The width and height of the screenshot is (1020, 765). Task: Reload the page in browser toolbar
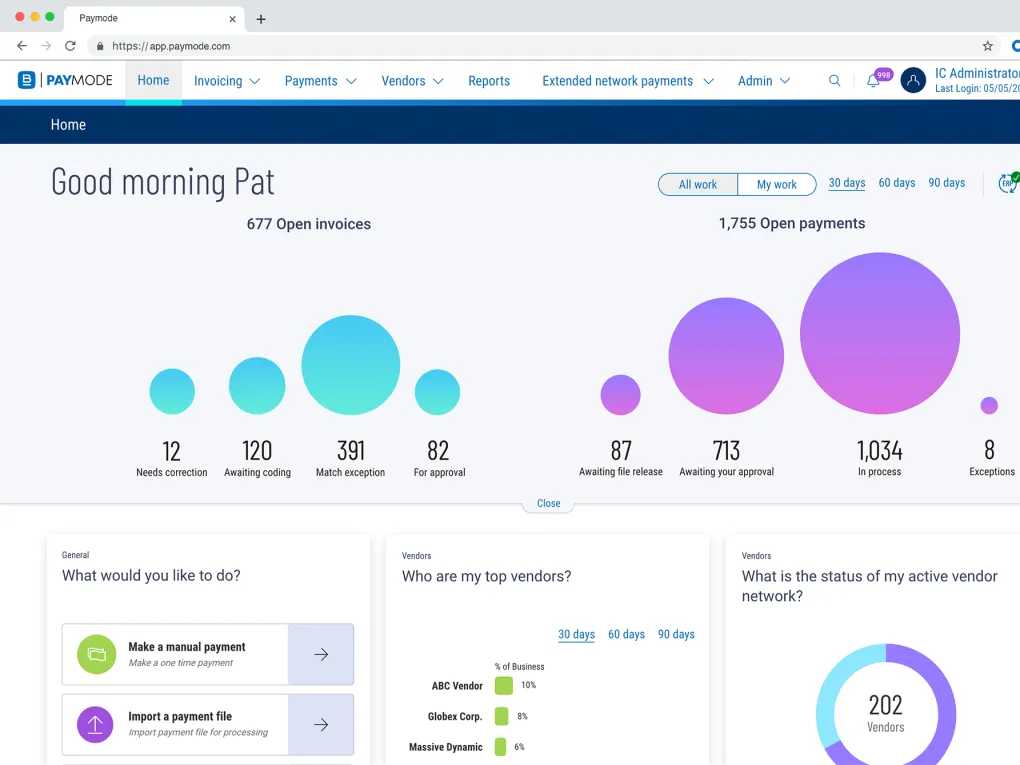click(70, 46)
